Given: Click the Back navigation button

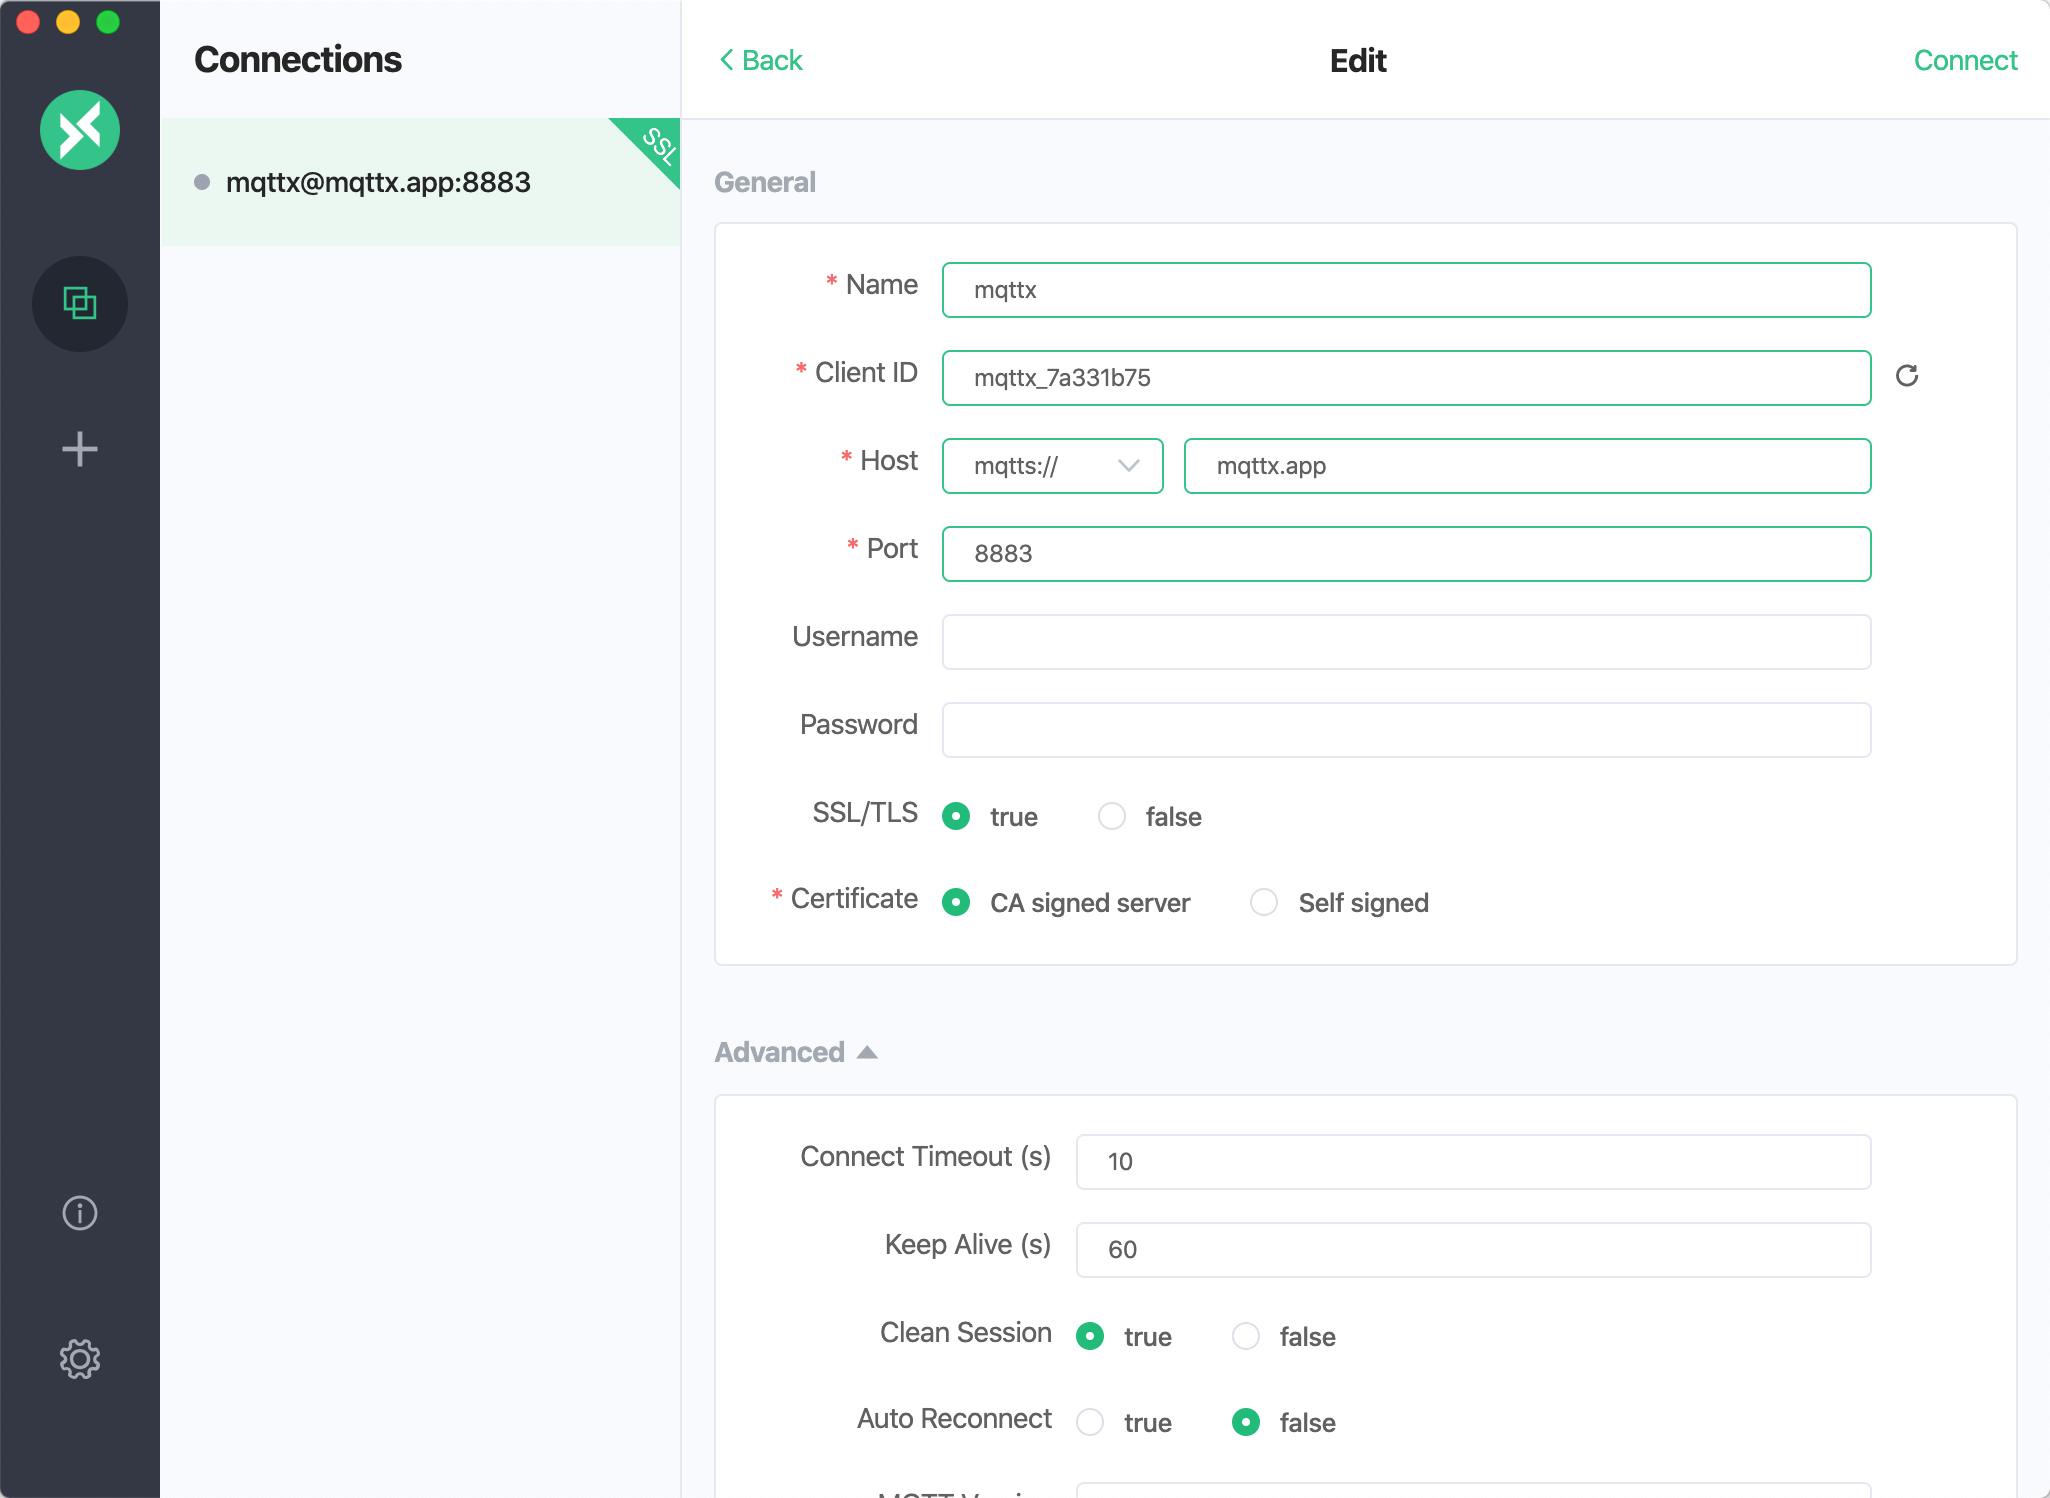Looking at the screenshot, I should click(762, 60).
